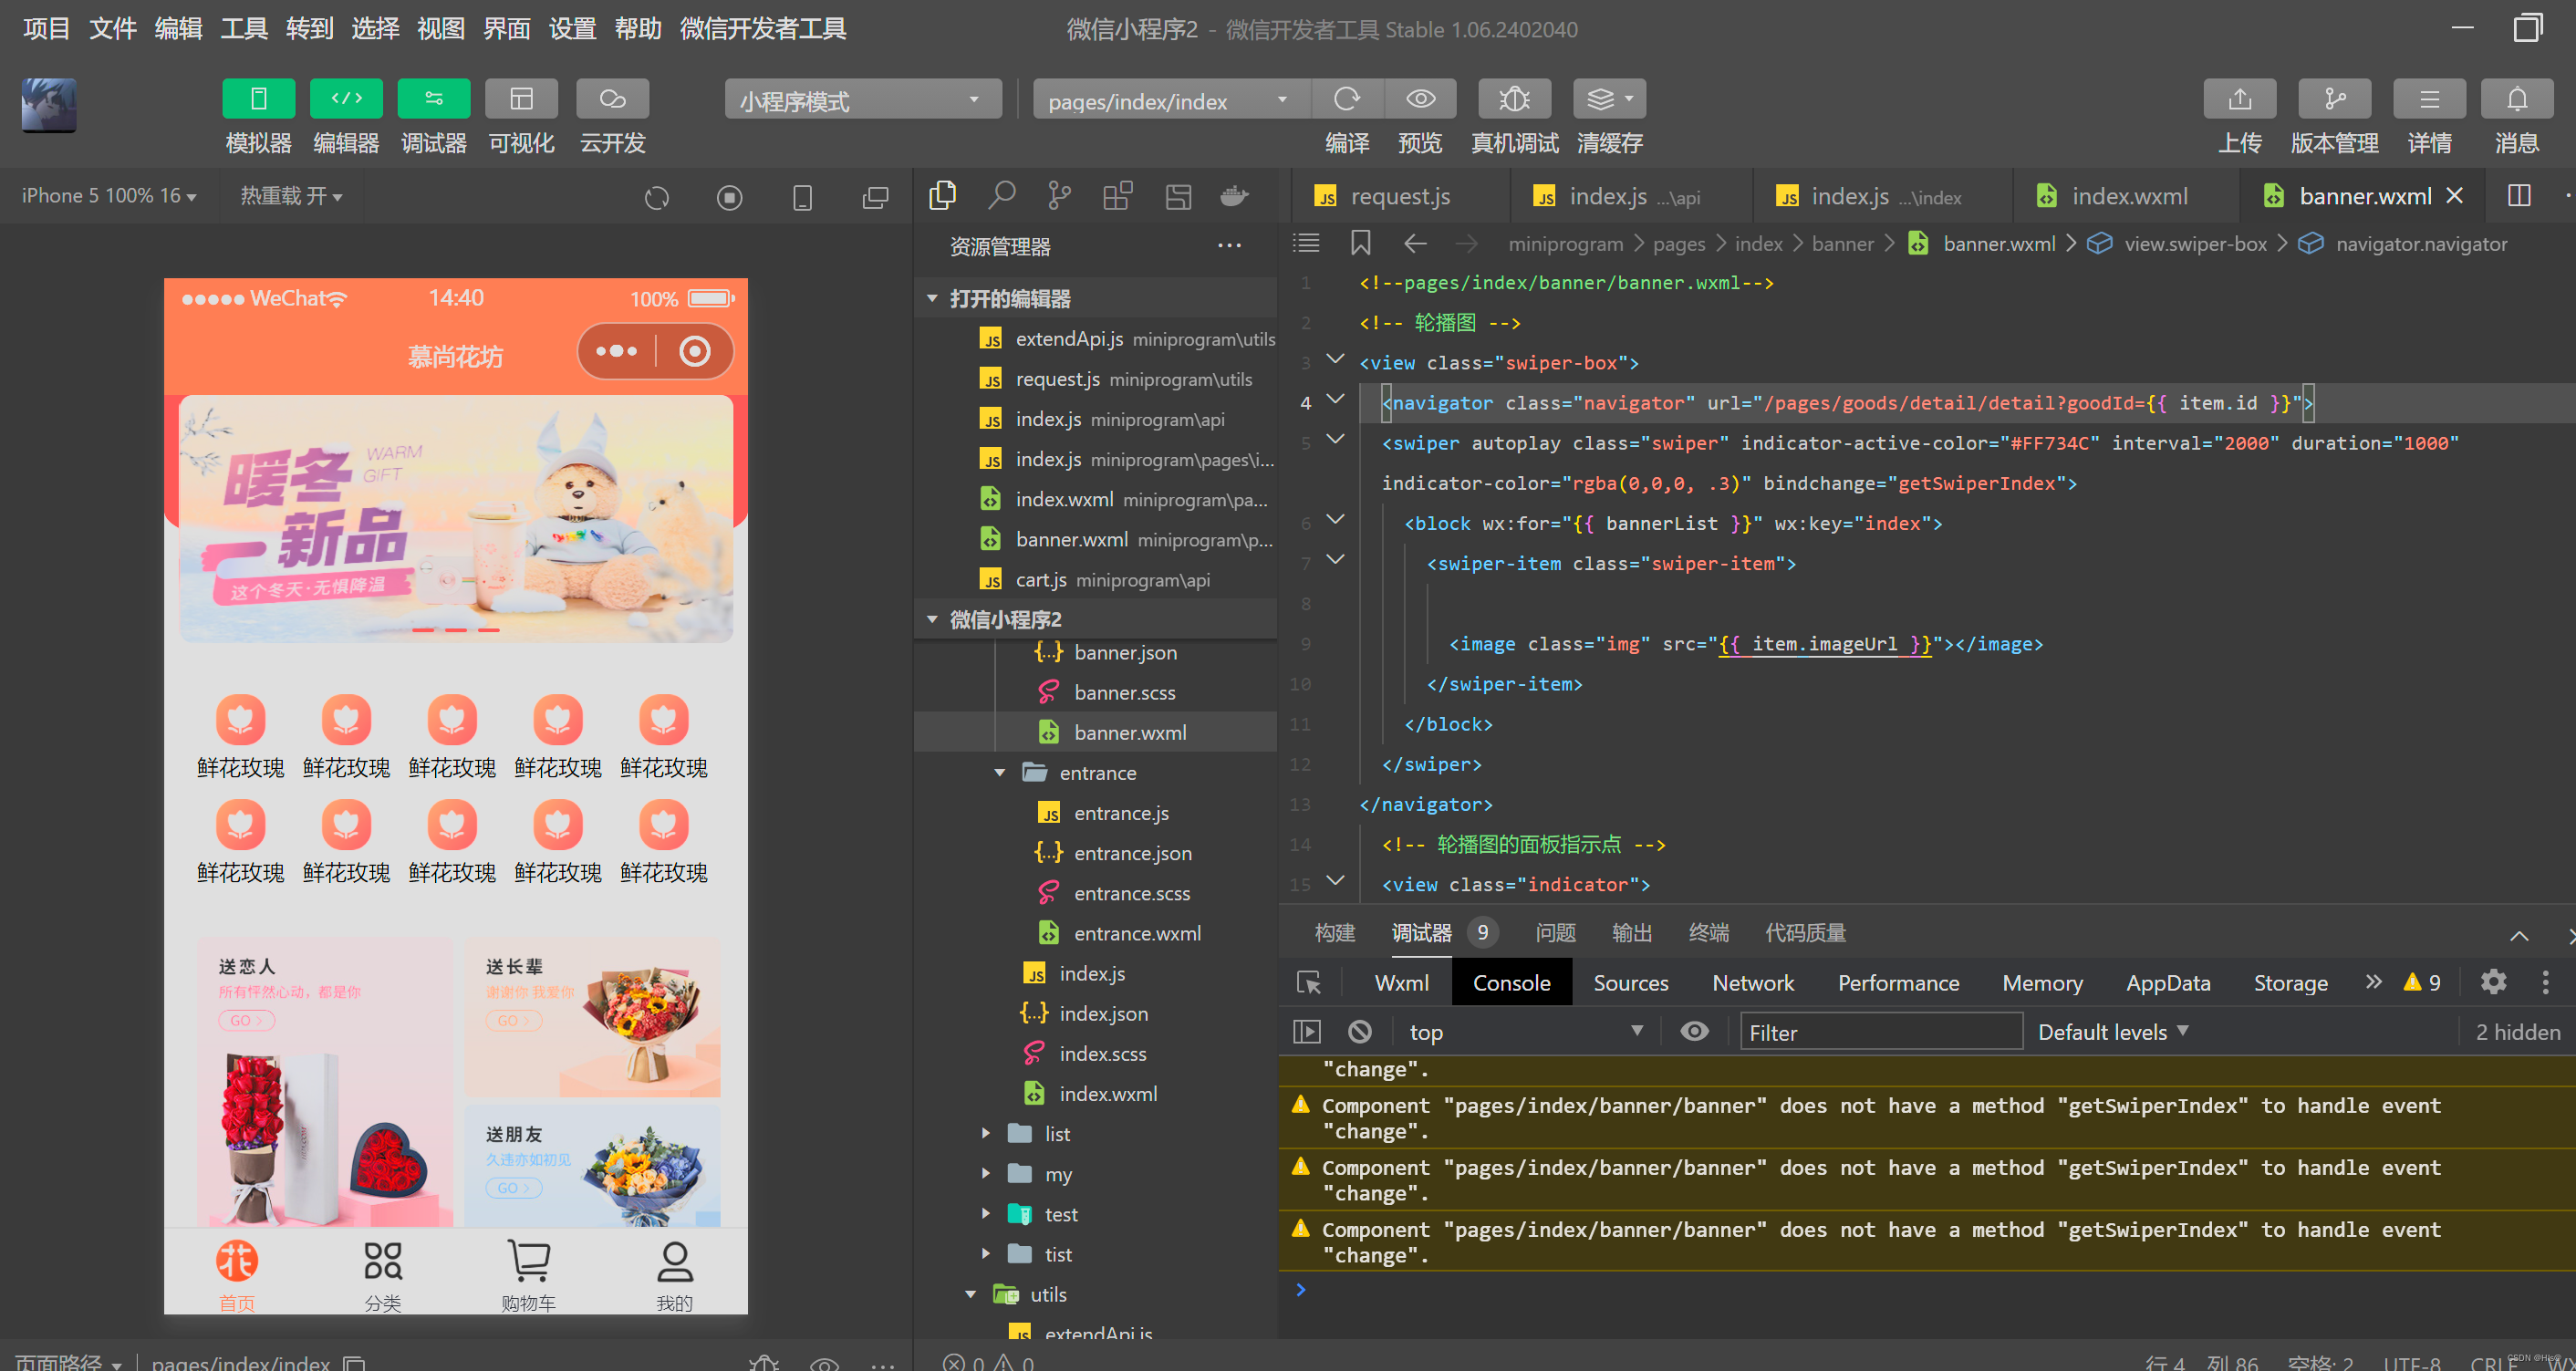2576x1371 pixels.
Task: Open the 热重载 hot reload dropdown
Action: point(291,196)
